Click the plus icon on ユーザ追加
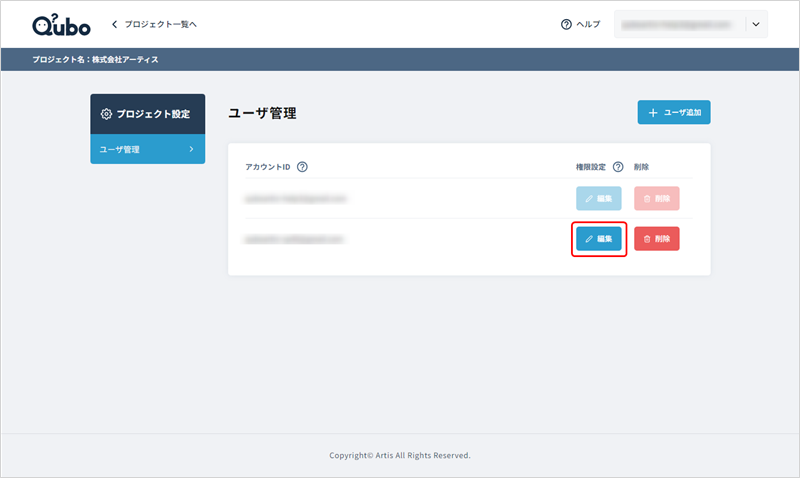 click(653, 113)
